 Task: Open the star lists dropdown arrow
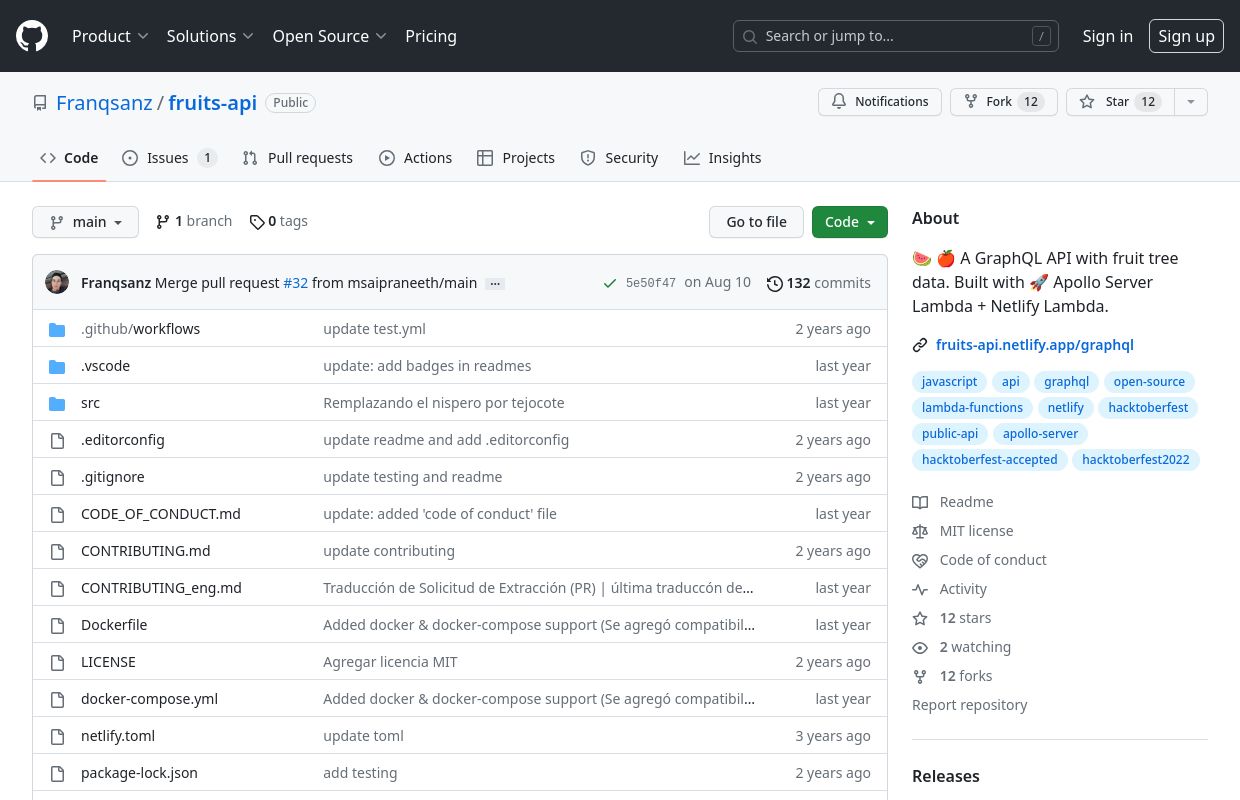click(x=1190, y=102)
